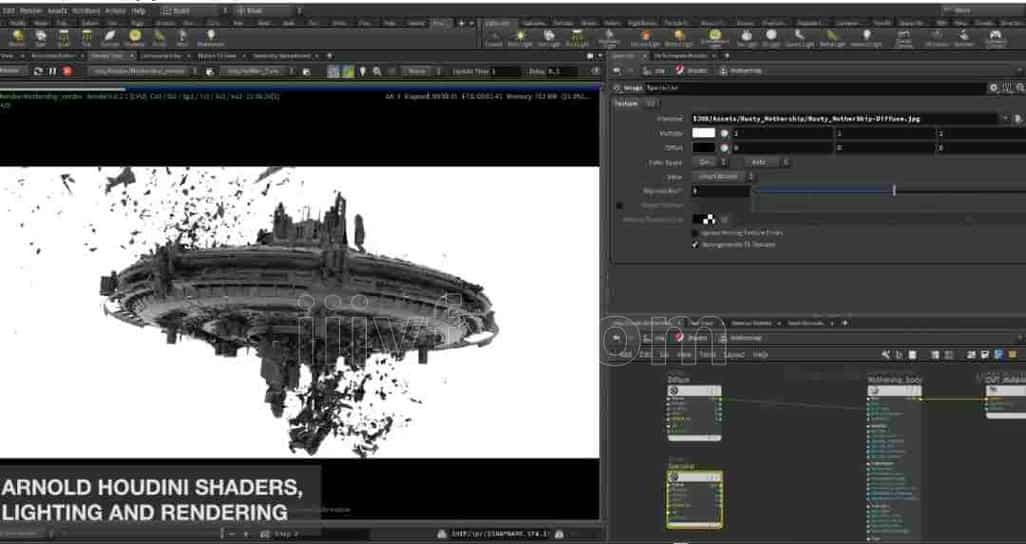This screenshot has width=1026, height=544.
Task: Stop the render with the red button
Action: point(67,71)
